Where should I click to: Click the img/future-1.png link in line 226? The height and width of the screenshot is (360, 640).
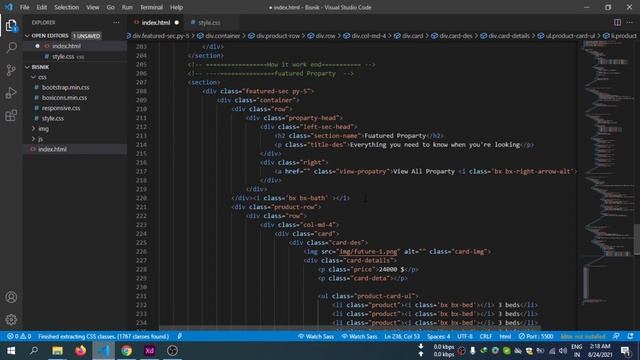coord(368,252)
